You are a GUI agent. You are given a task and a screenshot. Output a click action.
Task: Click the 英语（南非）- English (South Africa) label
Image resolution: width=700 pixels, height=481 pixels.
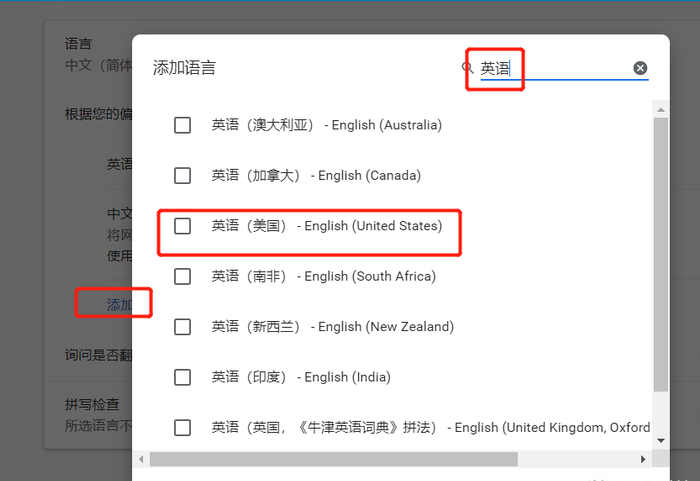pyautogui.click(x=324, y=276)
